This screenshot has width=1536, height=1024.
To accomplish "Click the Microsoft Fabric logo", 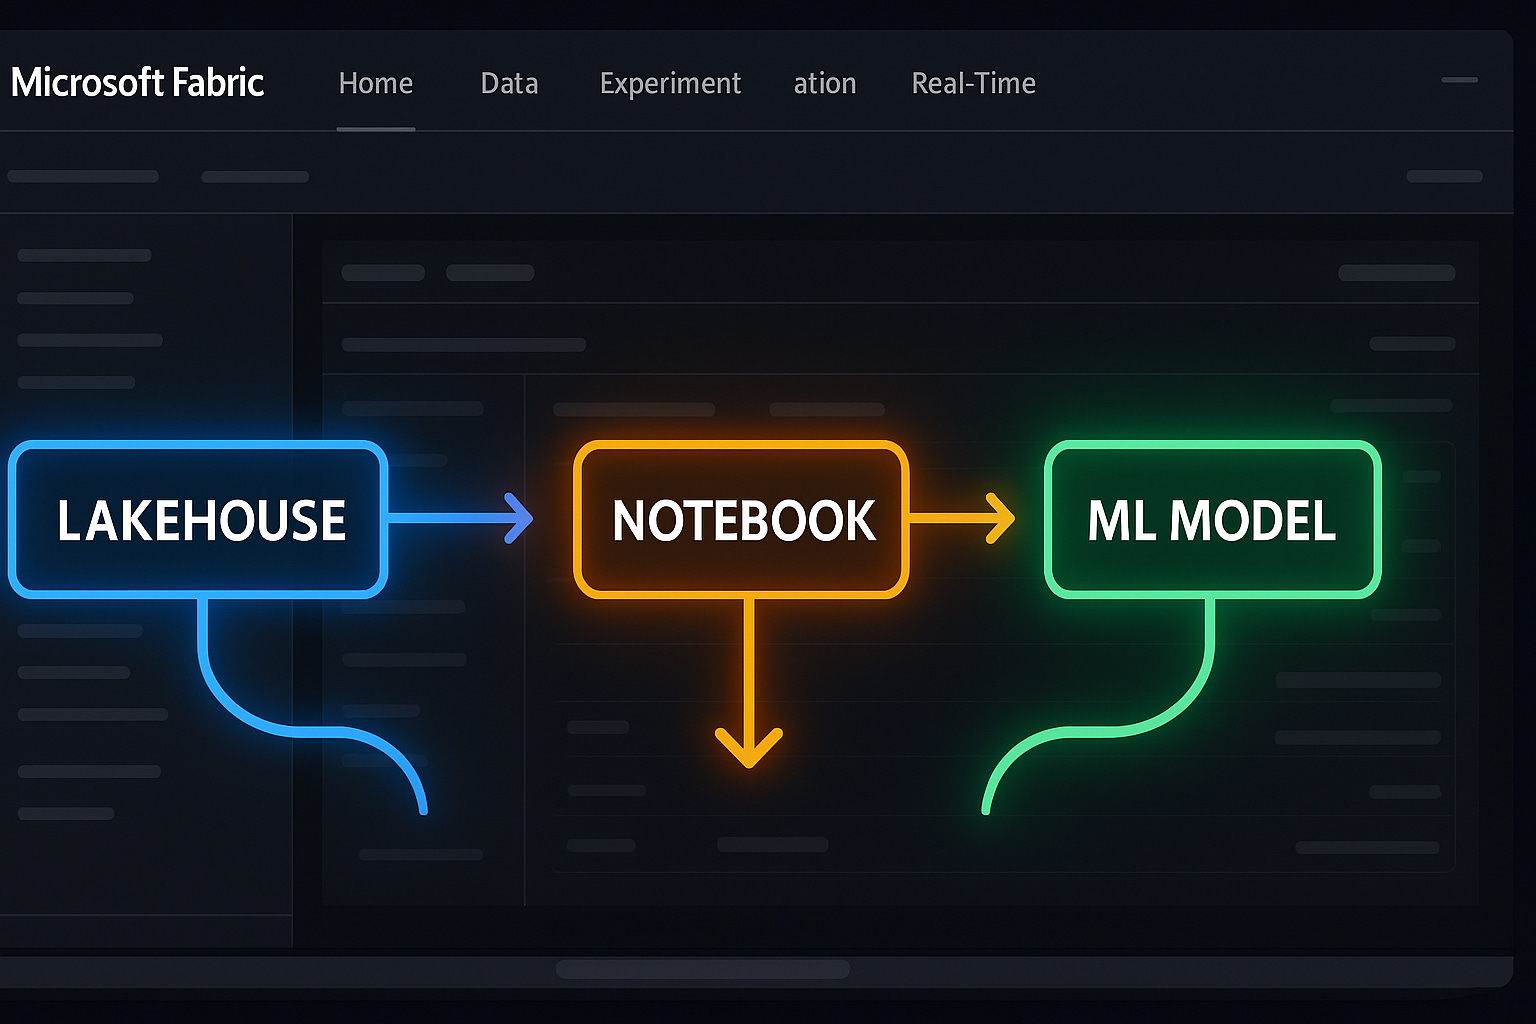I will coord(138,84).
